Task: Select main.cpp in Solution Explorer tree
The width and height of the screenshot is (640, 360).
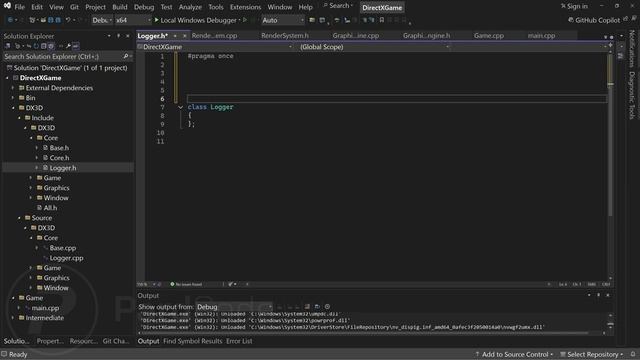Action: (x=45, y=308)
